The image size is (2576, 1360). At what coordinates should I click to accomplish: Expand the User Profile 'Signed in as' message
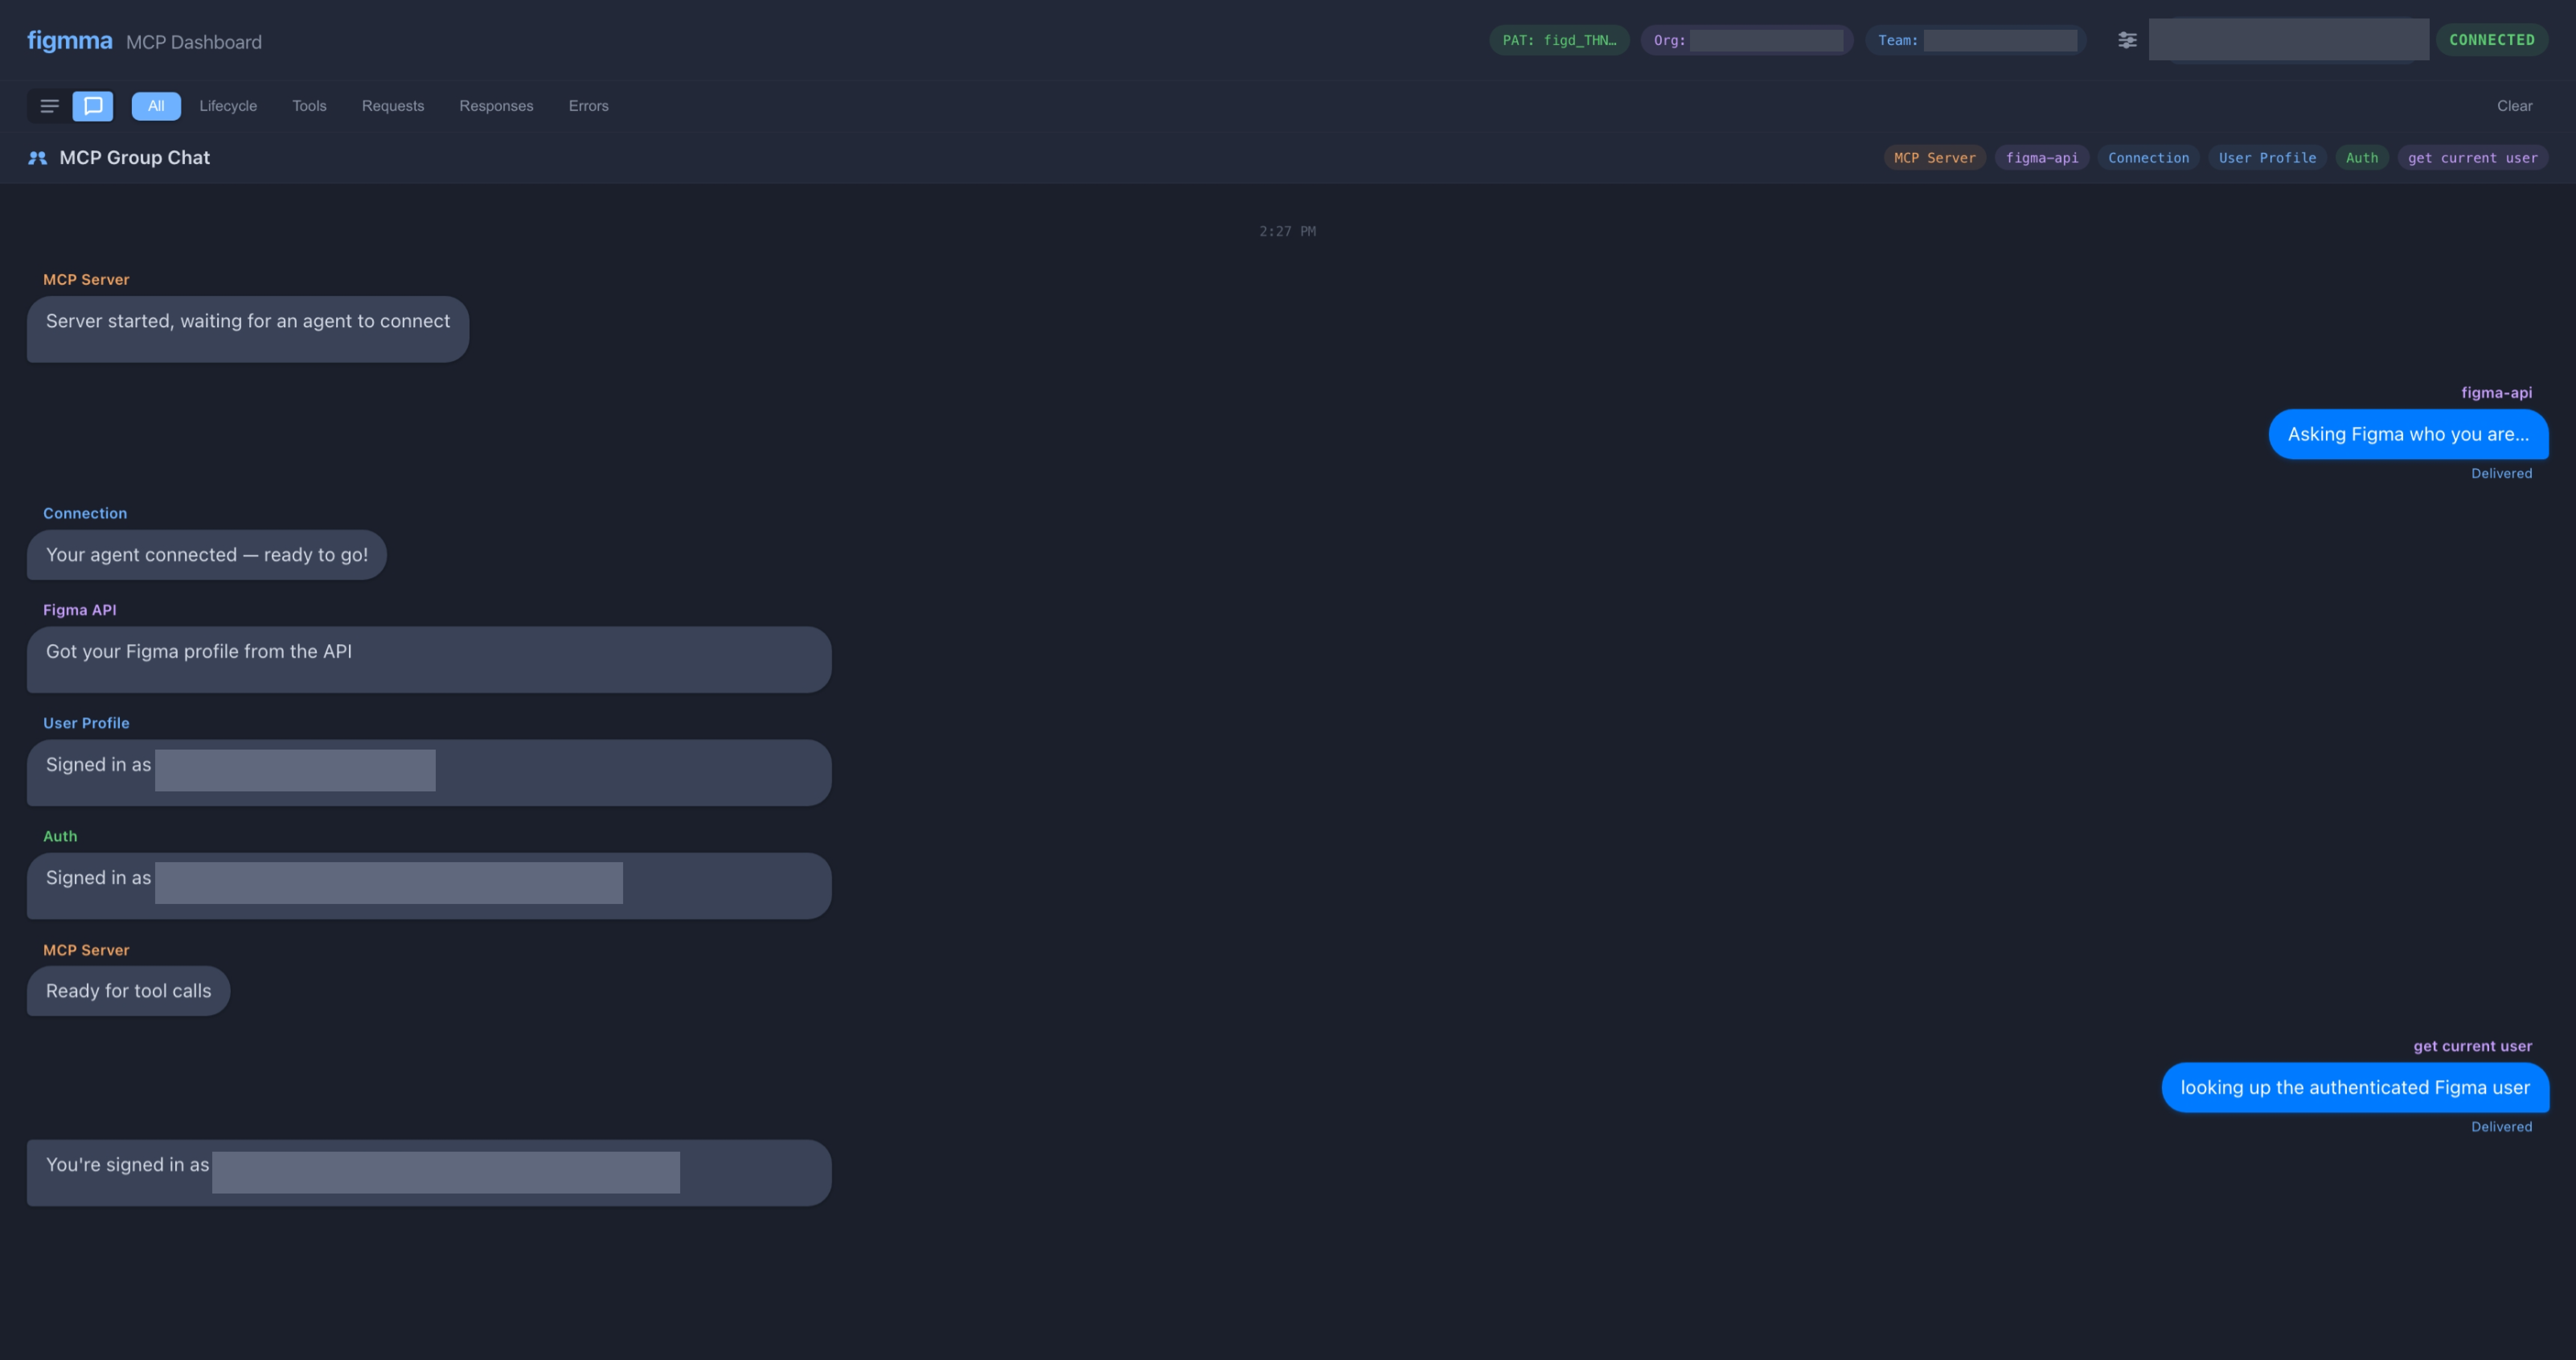[x=429, y=773]
